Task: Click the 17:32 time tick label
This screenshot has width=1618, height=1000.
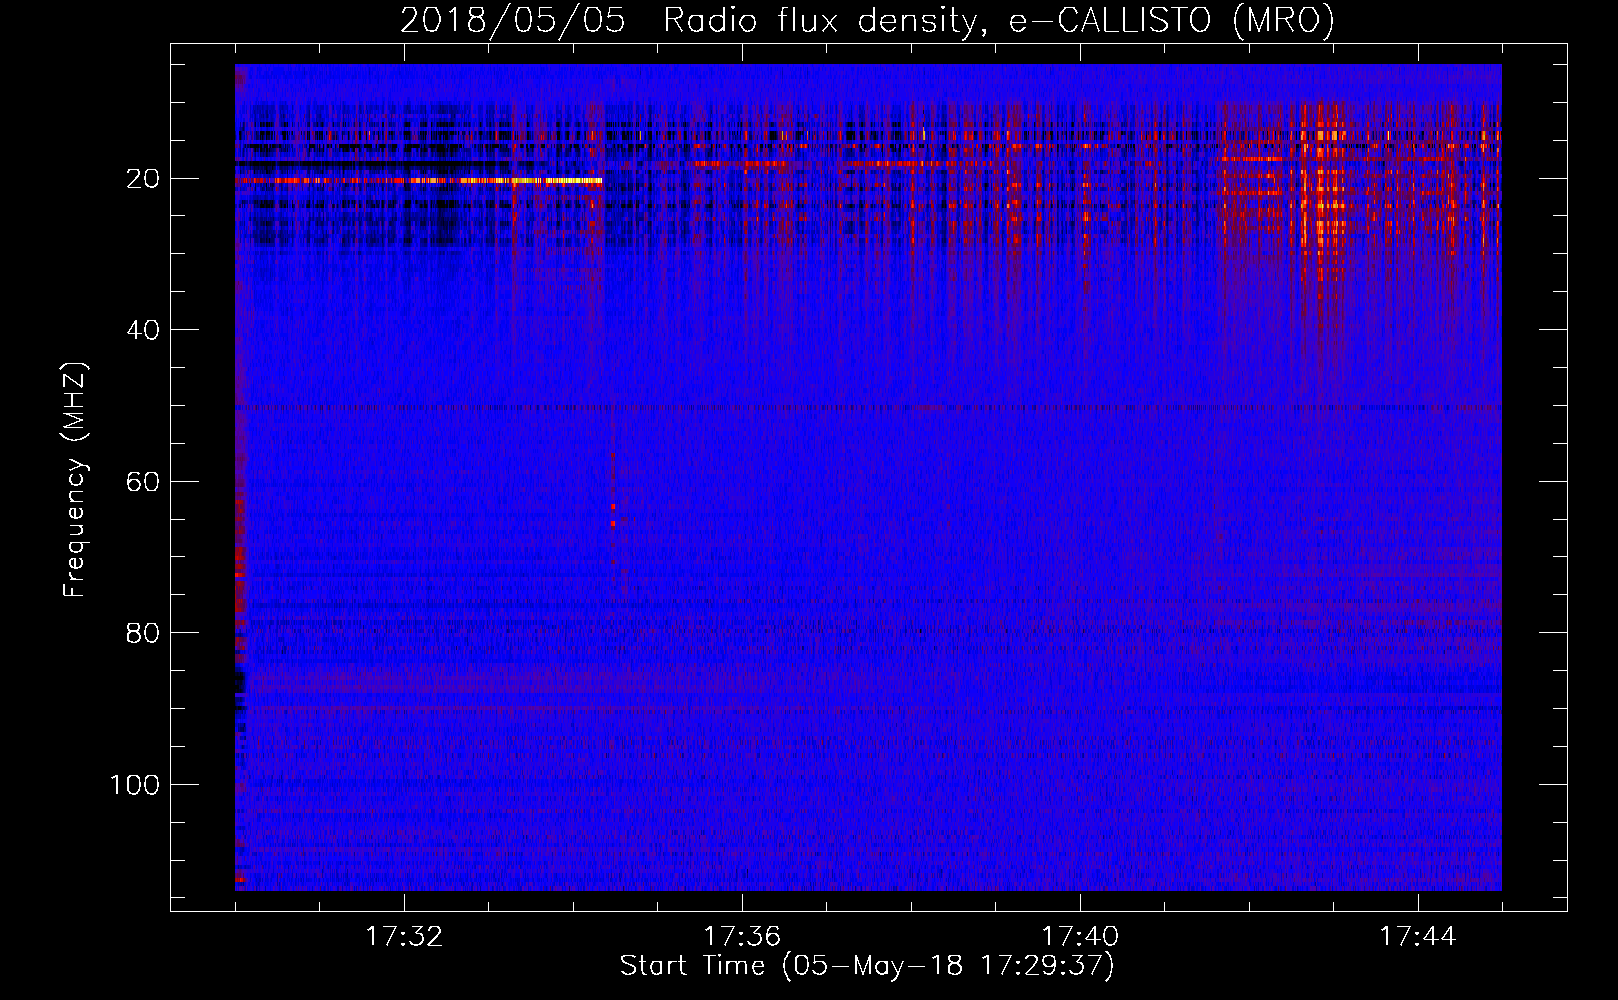Action: point(404,937)
